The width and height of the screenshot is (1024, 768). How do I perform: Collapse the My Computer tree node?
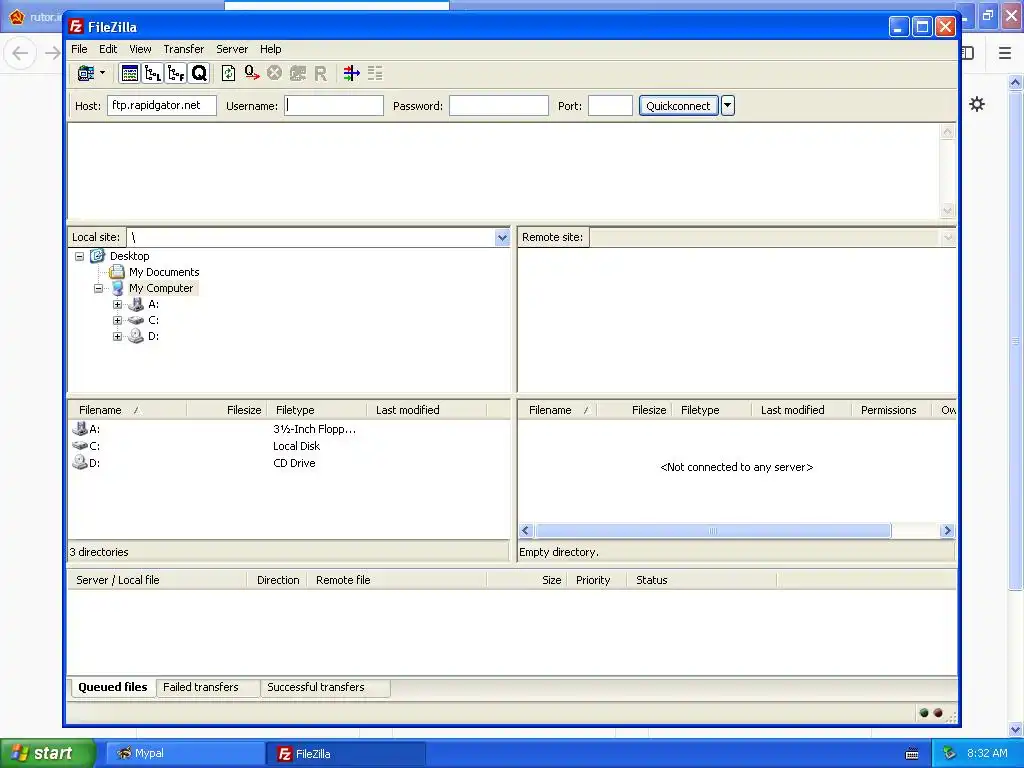(x=99, y=288)
